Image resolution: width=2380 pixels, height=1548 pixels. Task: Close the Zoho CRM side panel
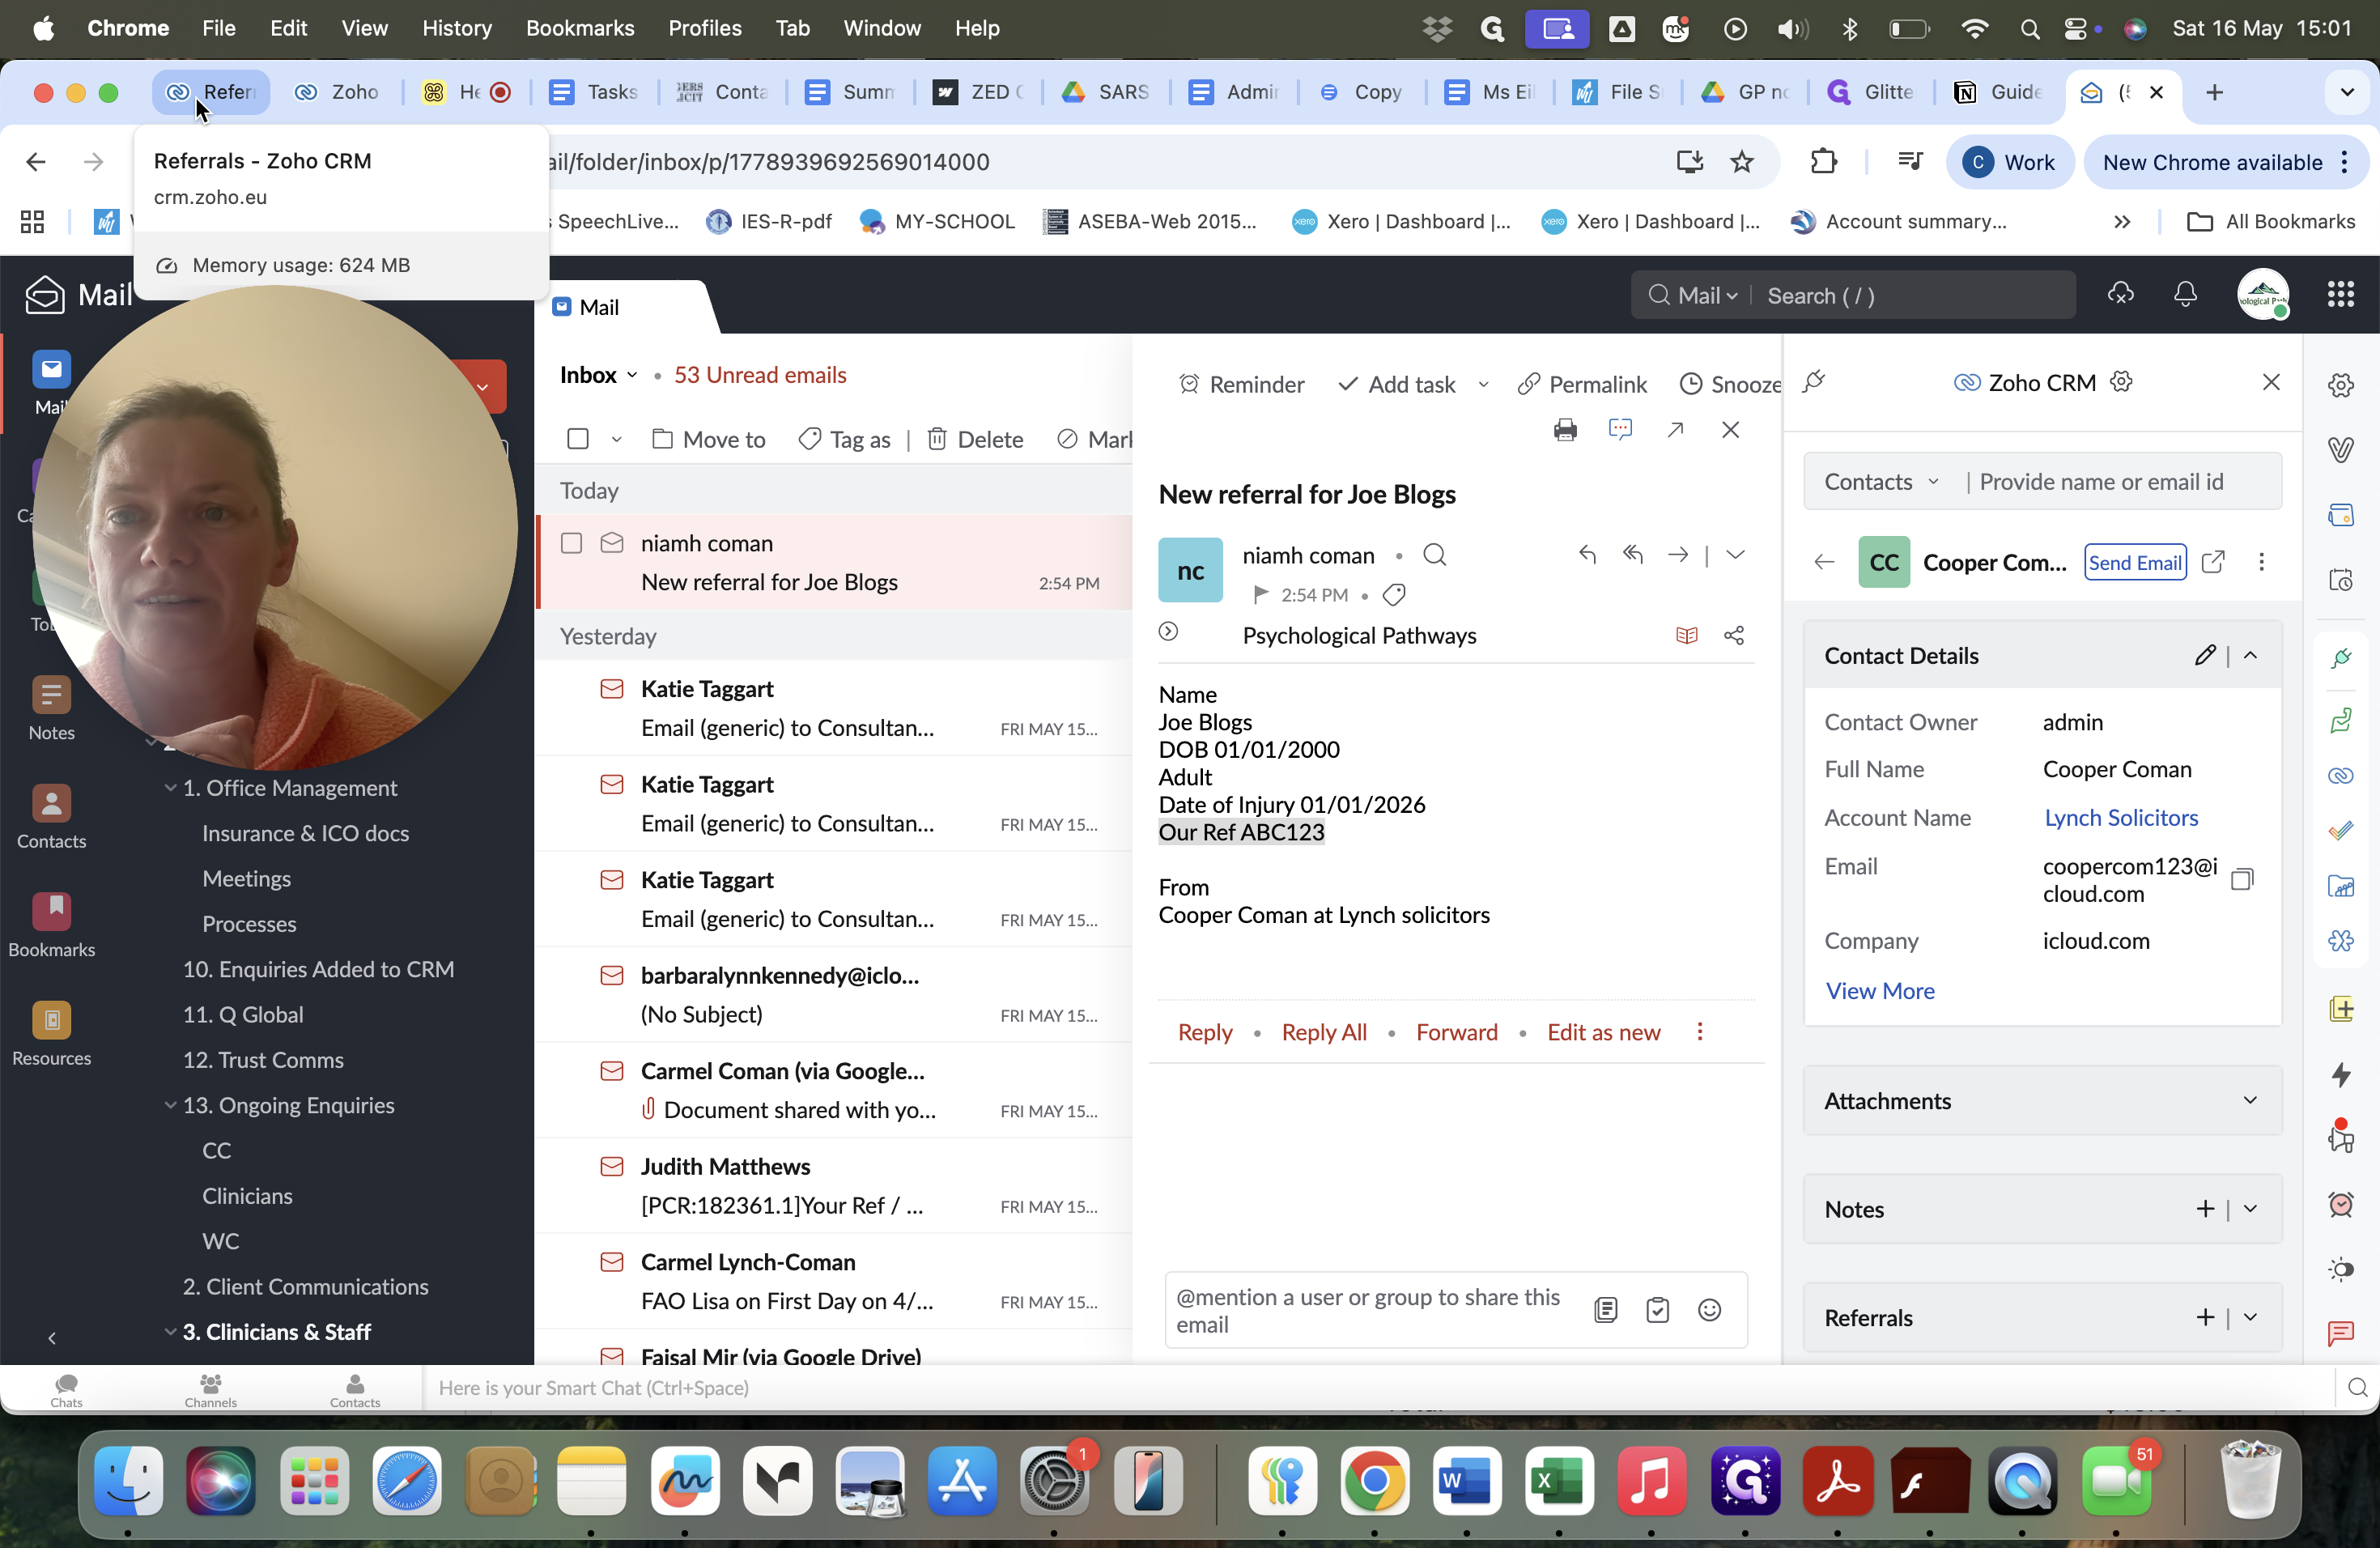pos(2271,382)
